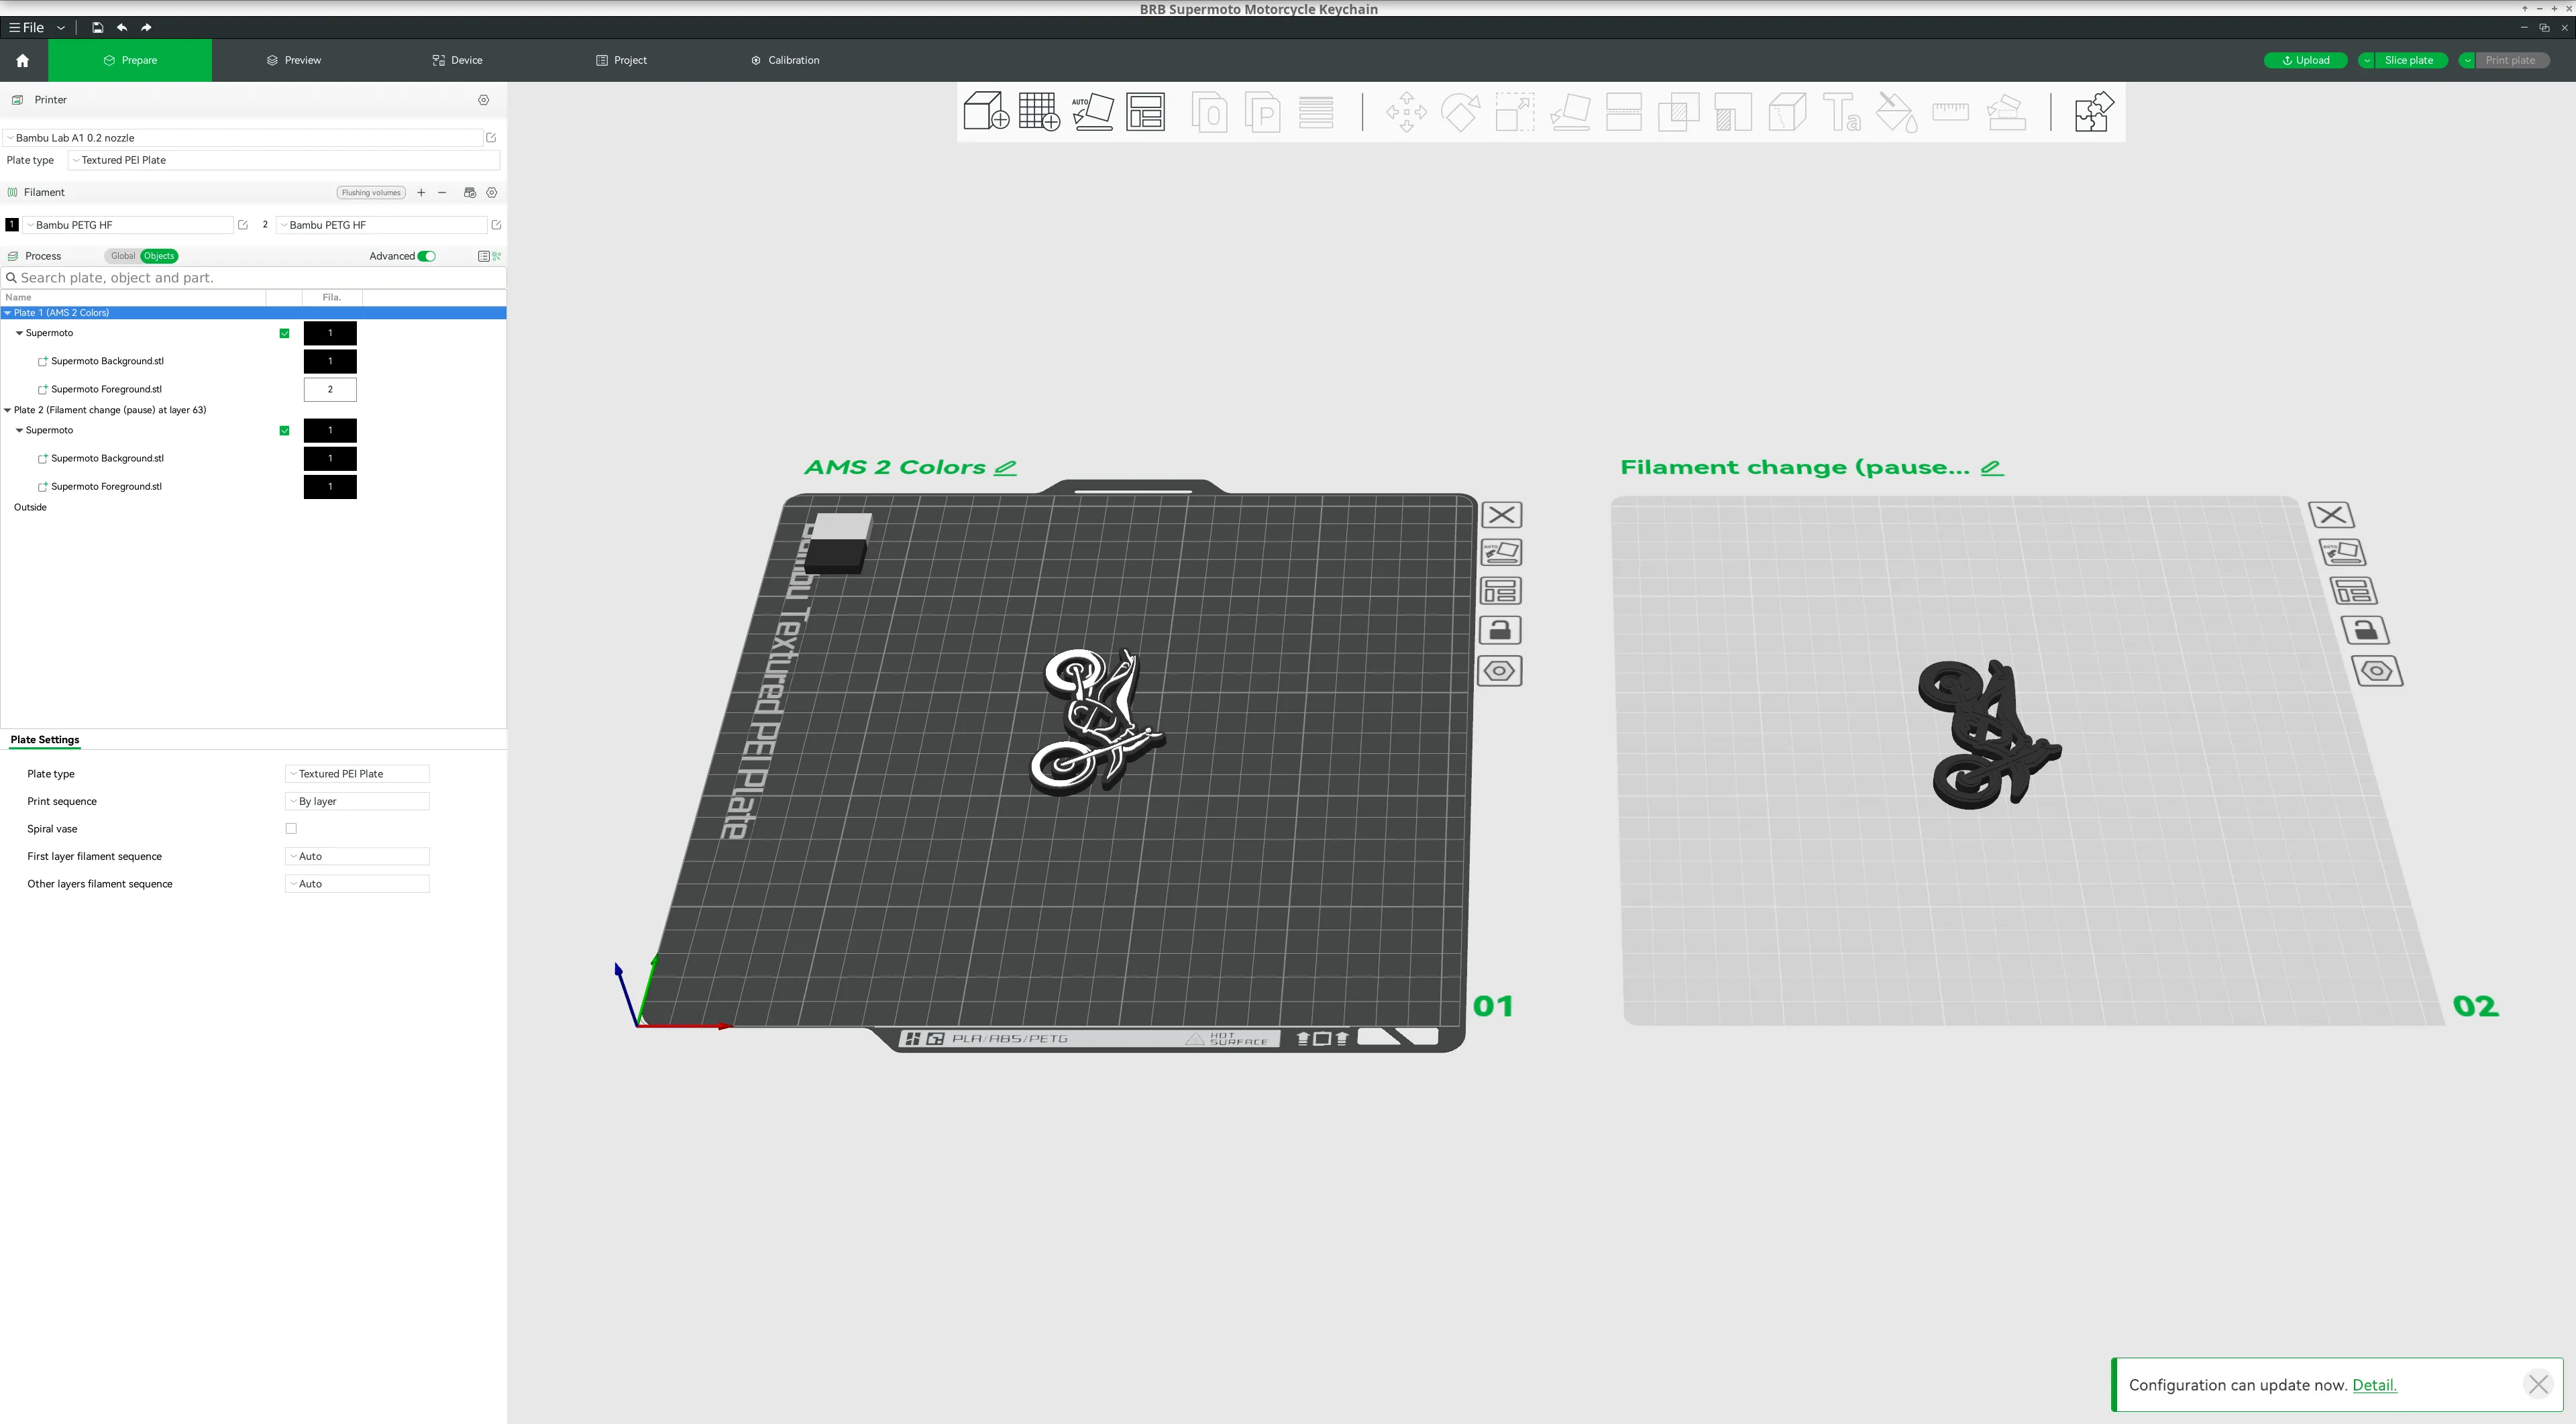
Task: Open plate 2 settings via the hexagon icon
Action: tap(2378, 671)
